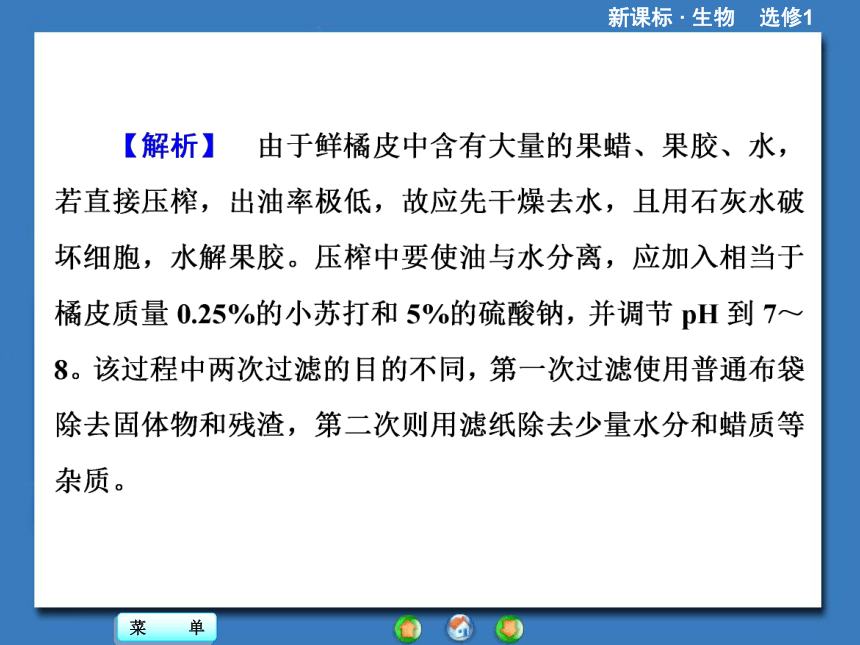Click the final line text 杂质。

pyautogui.click(x=92, y=480)
